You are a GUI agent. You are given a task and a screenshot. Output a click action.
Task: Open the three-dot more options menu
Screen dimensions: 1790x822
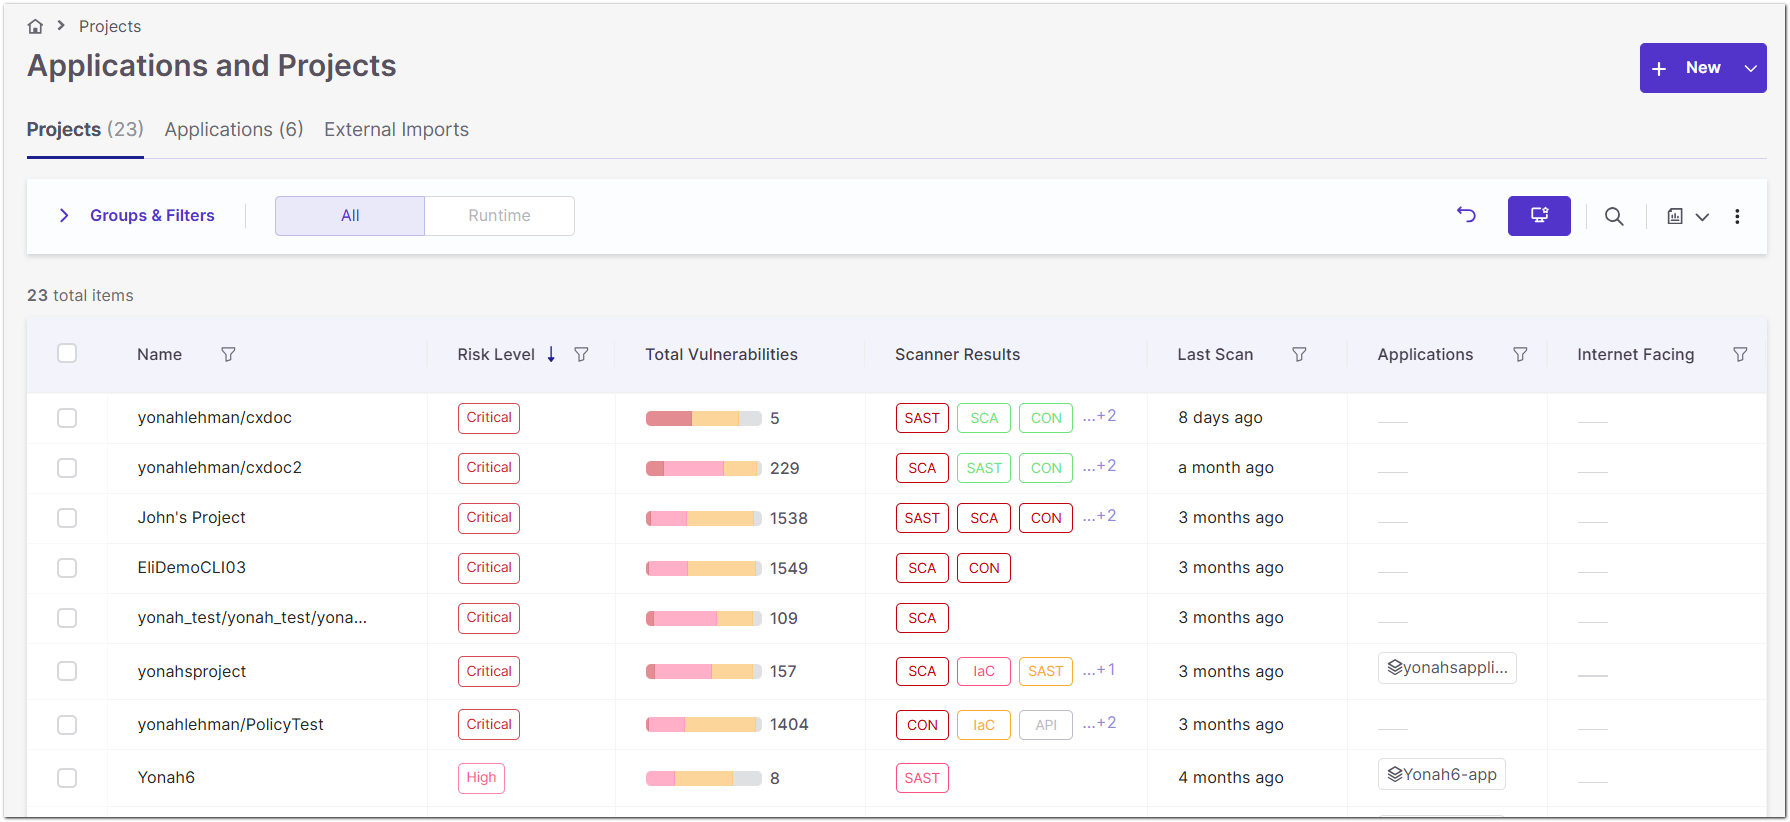[1737, 216]
